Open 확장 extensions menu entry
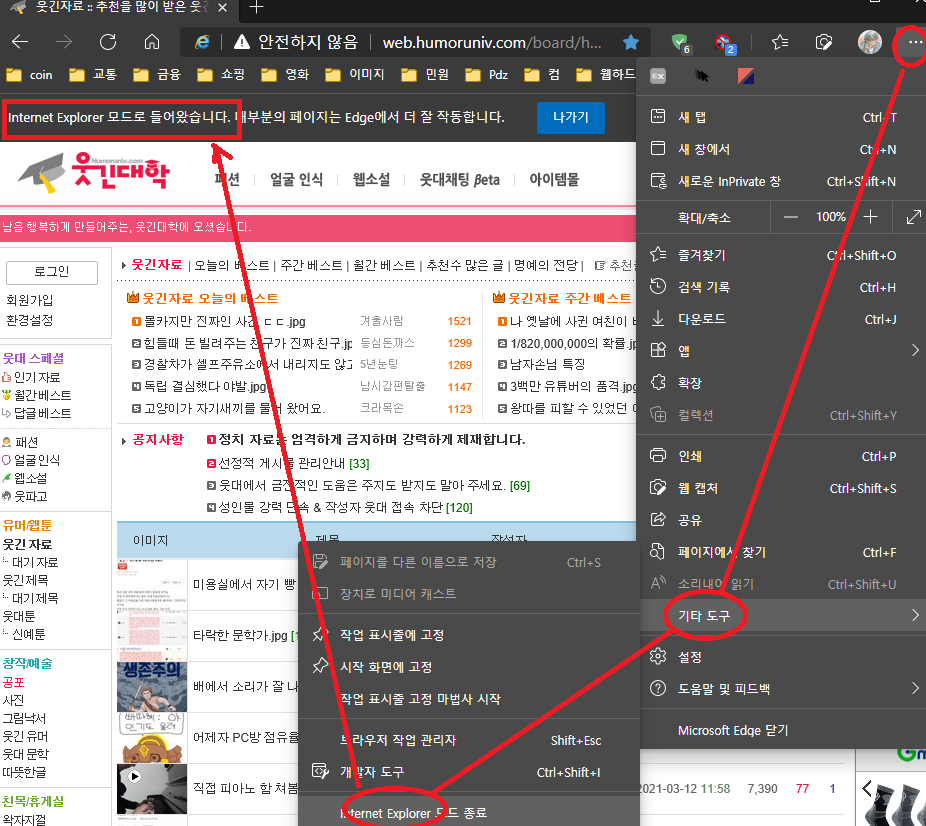926x826 pixels. click(x=782, y=383)
